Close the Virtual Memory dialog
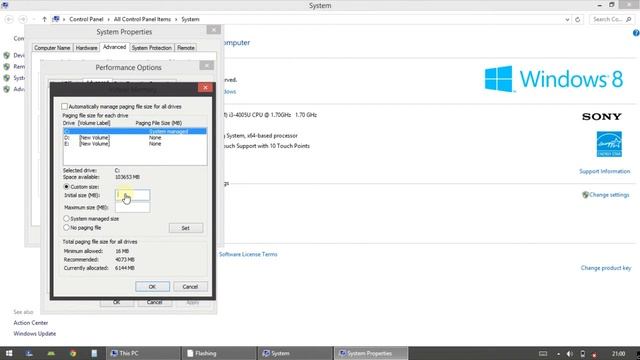640x360 pixels. click(205, 87)
